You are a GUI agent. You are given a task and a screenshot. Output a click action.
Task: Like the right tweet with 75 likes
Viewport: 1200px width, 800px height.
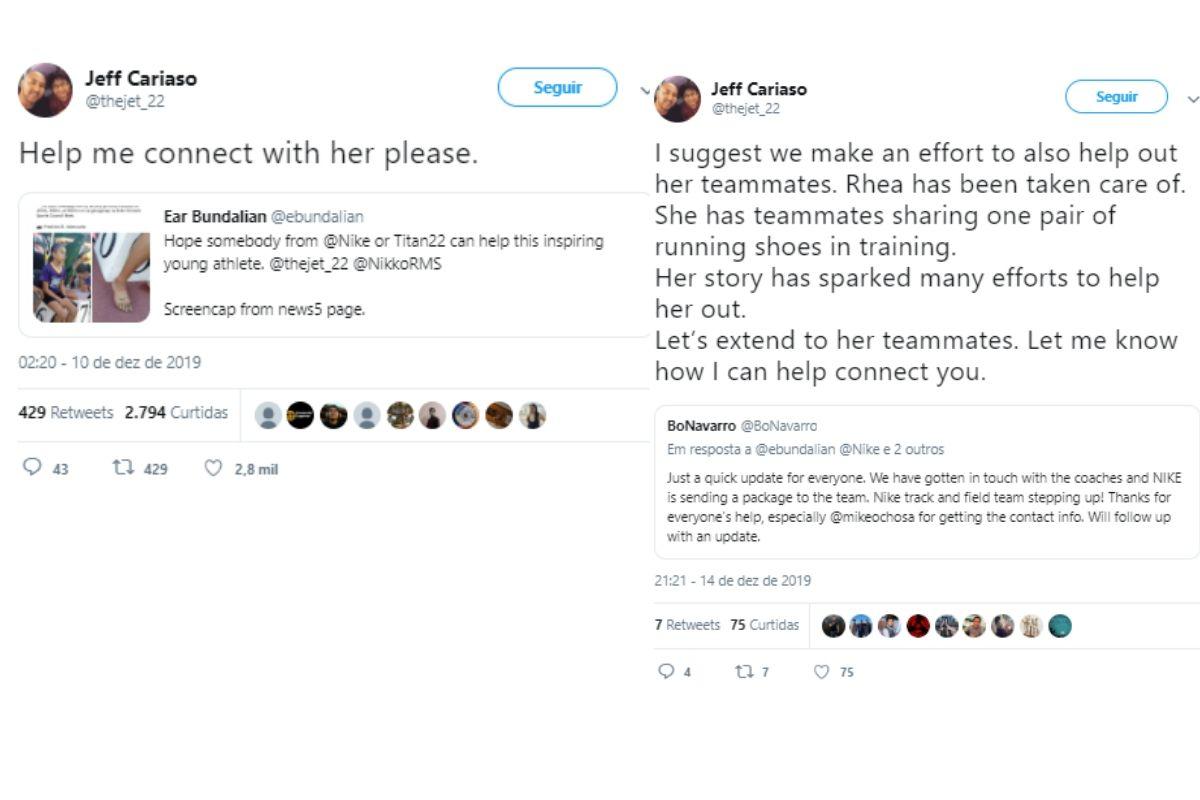(x=822, y=672)
